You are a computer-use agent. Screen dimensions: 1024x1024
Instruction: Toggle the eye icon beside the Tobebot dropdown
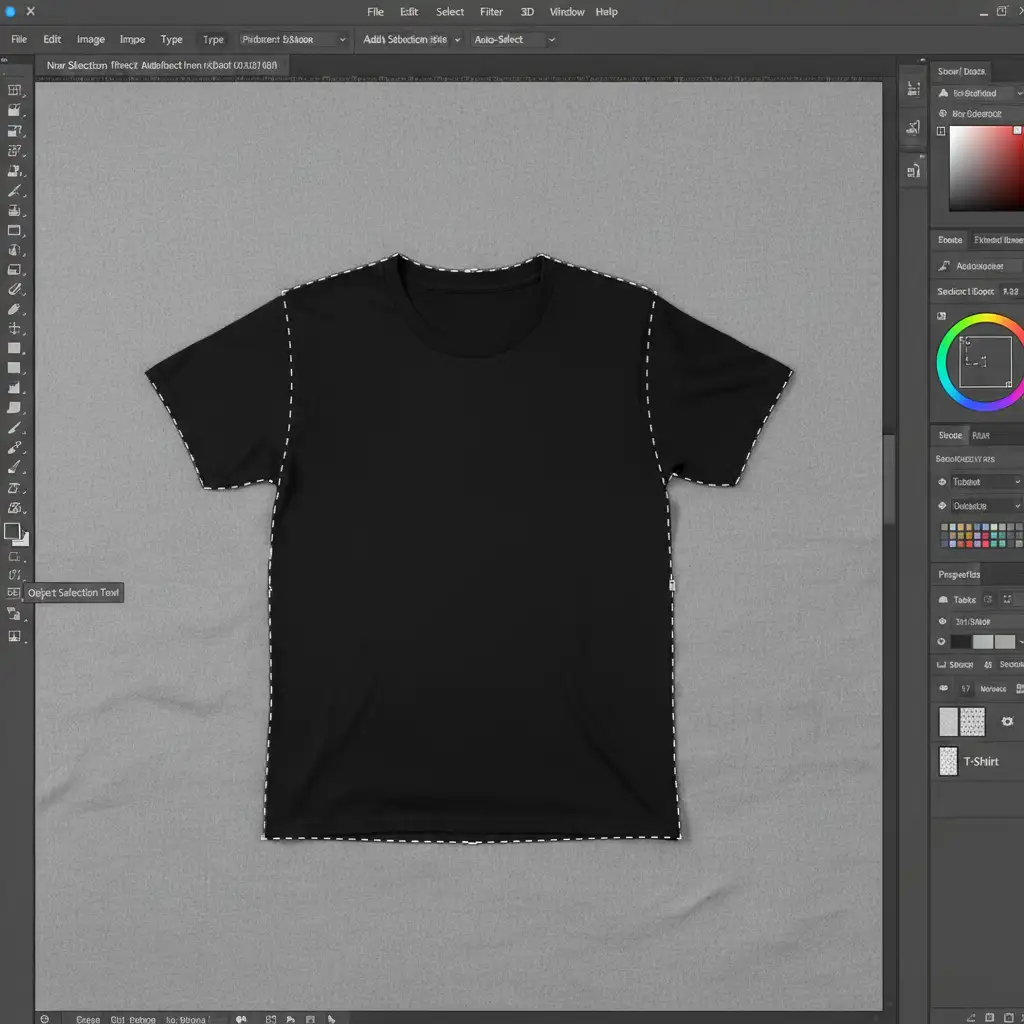click(x=942, y=482)
